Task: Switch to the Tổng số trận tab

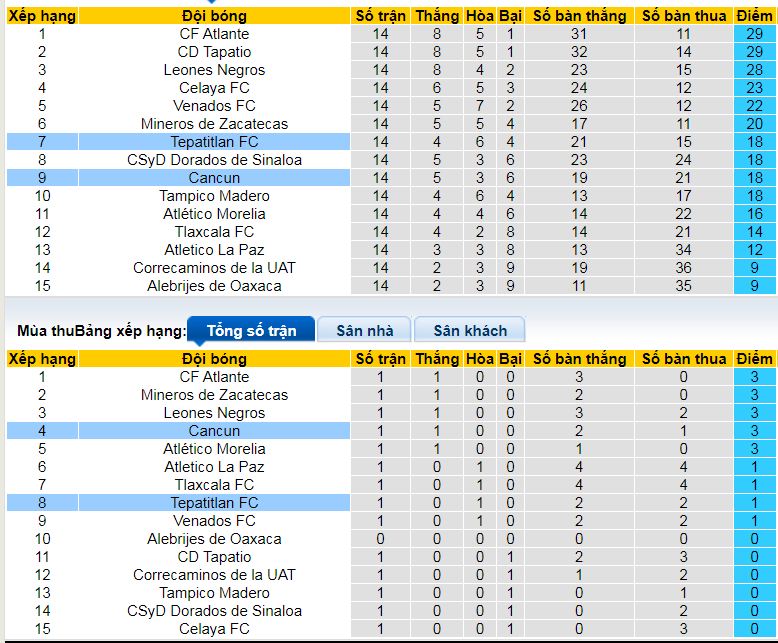Action: click(251, 330)
